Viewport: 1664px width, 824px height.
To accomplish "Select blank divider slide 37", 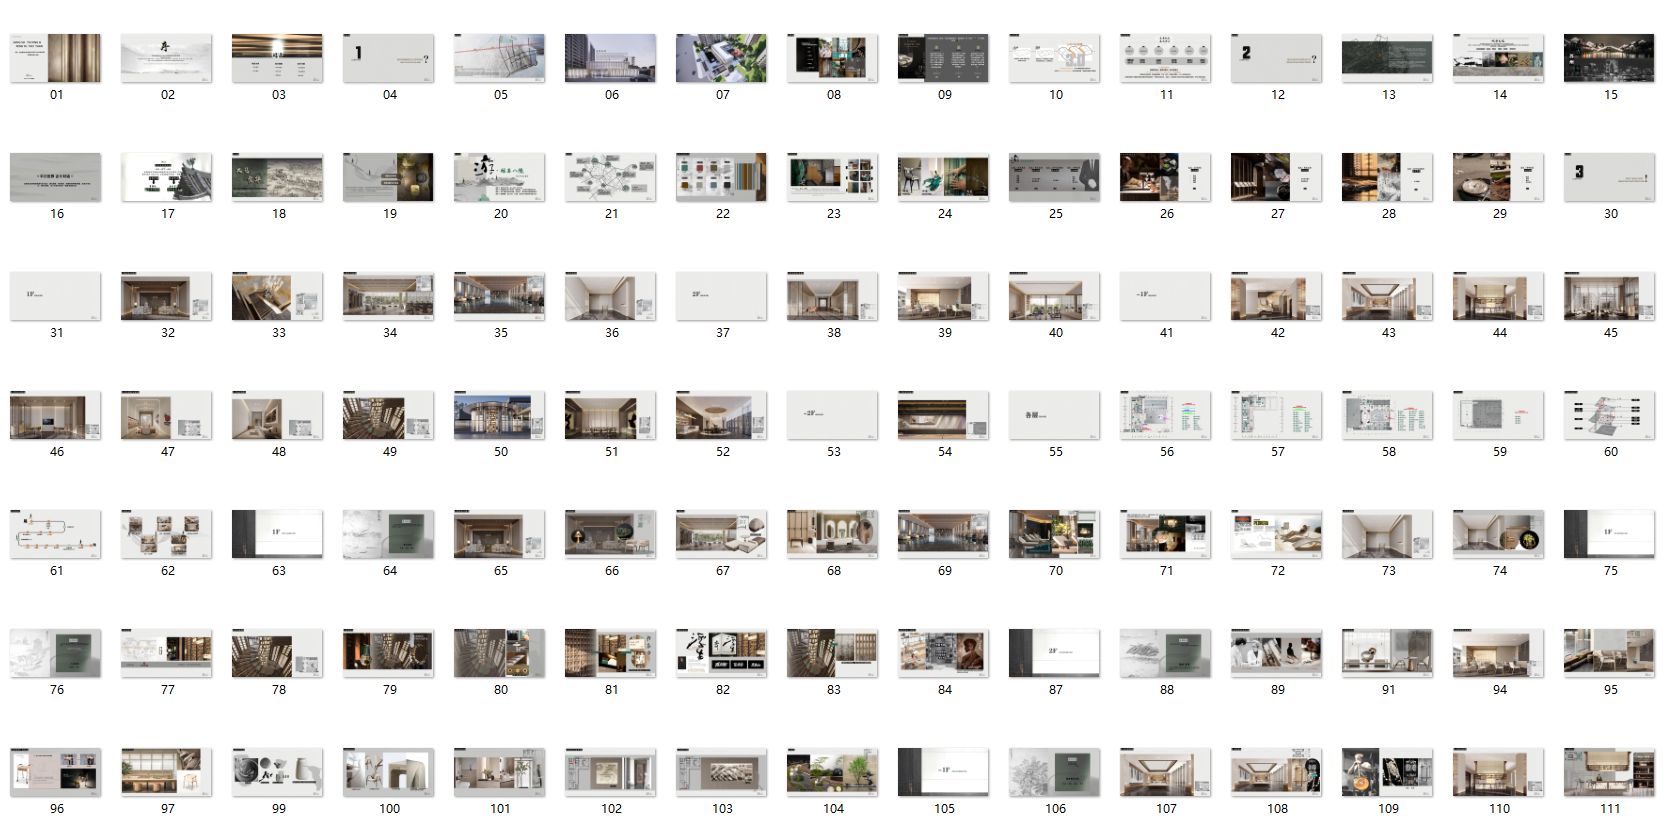I will (722, 296).
